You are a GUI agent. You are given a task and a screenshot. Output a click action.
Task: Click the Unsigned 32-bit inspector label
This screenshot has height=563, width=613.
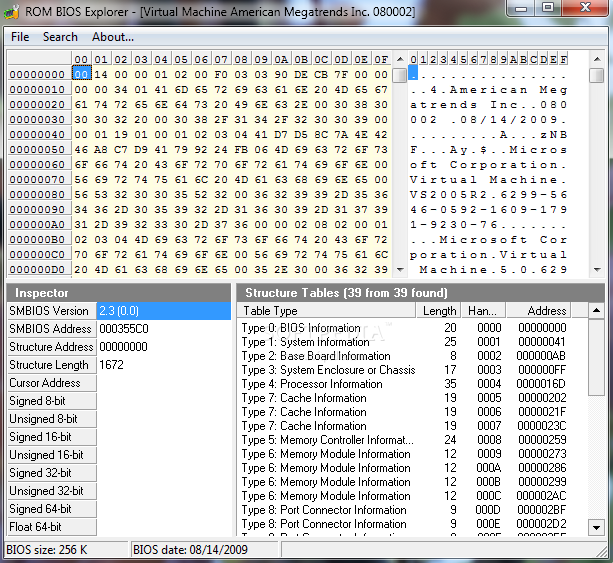[52, 491]
